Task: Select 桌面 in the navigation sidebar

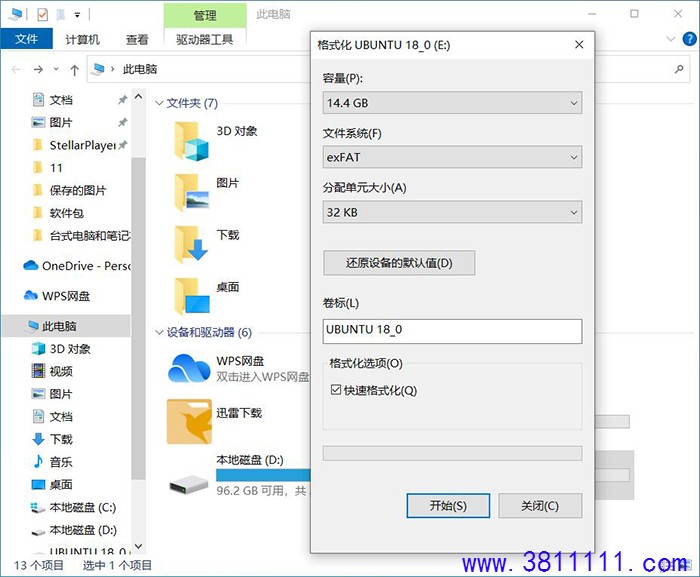Action: [x=61, y=485]
